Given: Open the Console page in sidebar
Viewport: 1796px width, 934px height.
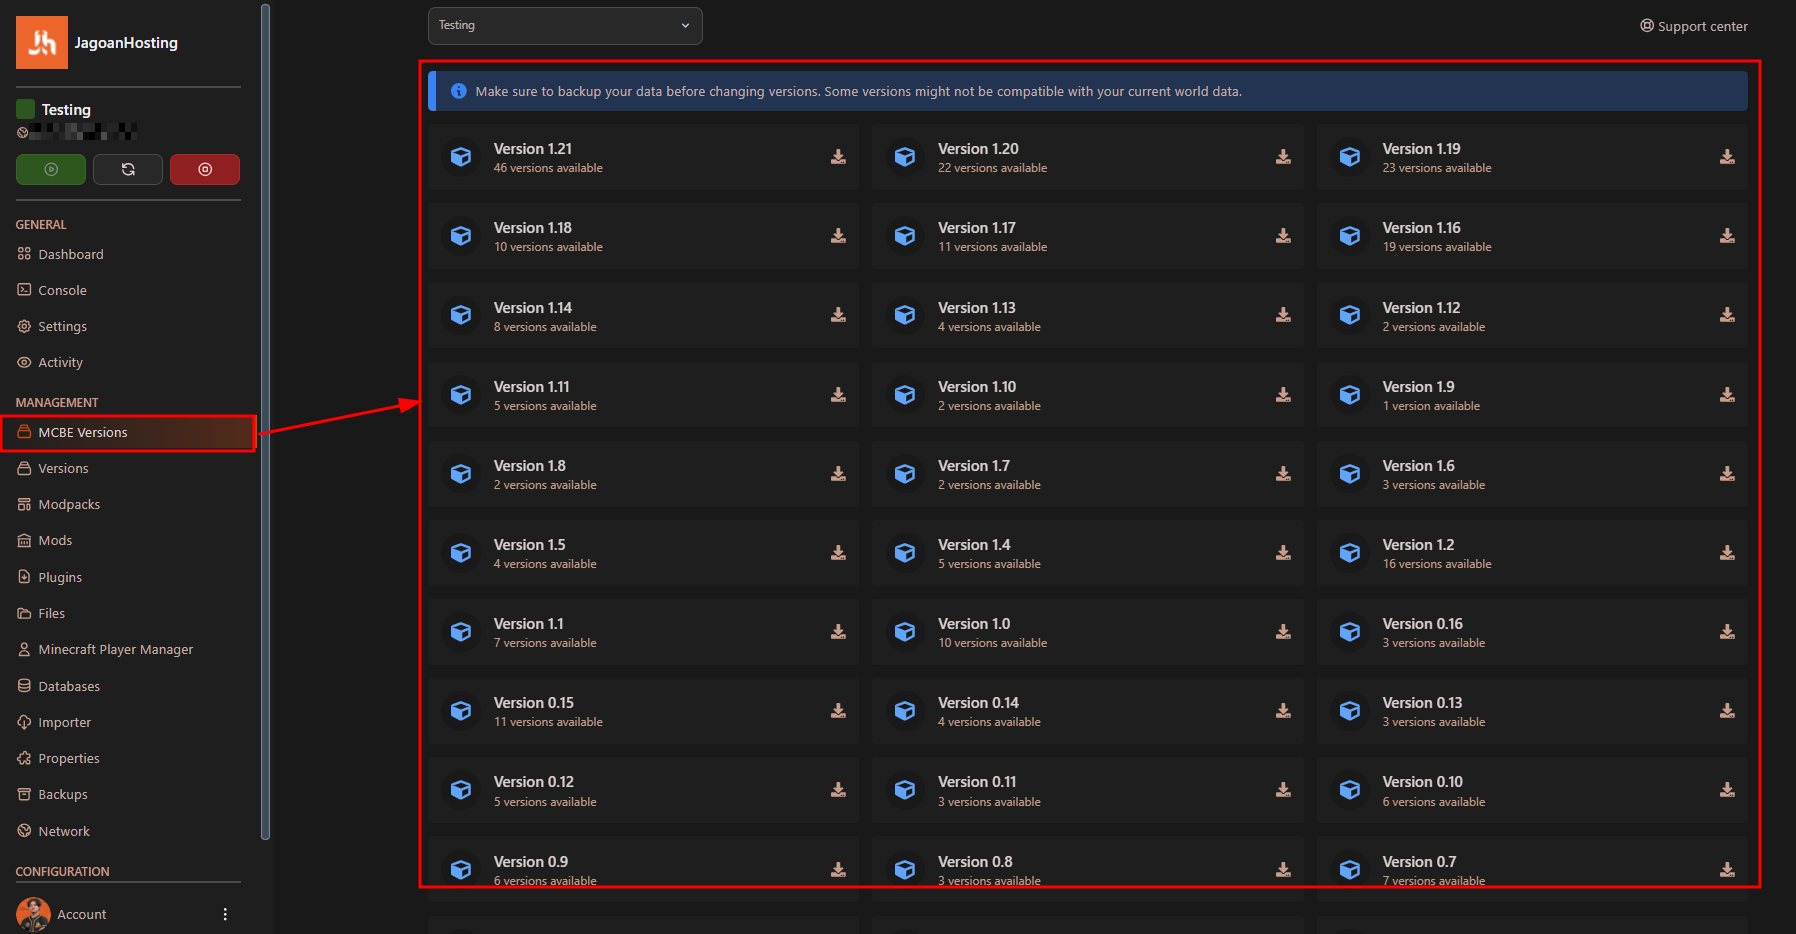Looking at the screenshot, I should [x=62, y=291].
